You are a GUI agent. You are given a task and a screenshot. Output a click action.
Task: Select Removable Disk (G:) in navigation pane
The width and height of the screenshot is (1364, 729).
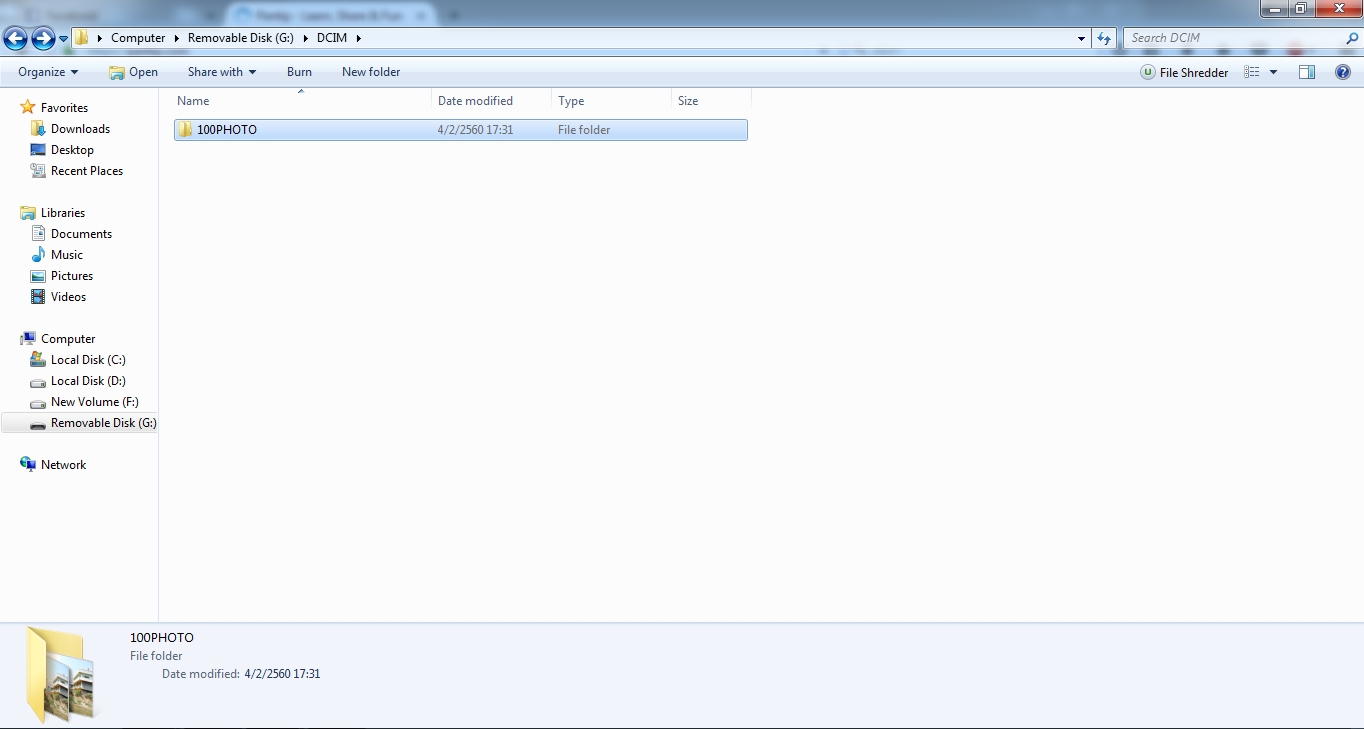pos(104,423)
